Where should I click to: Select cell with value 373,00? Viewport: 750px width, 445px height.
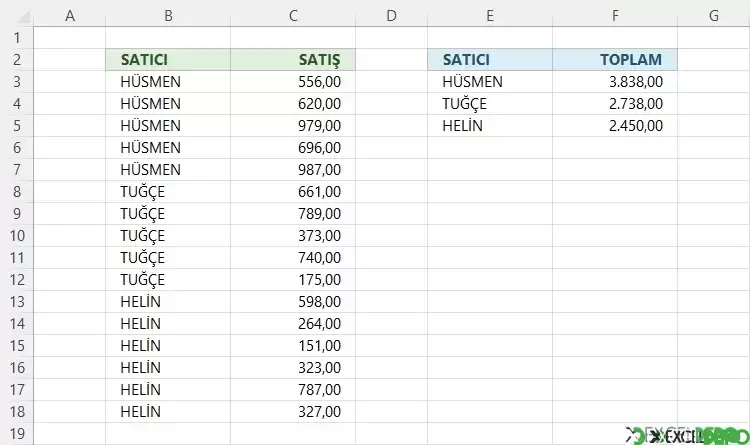pos(293,236)
